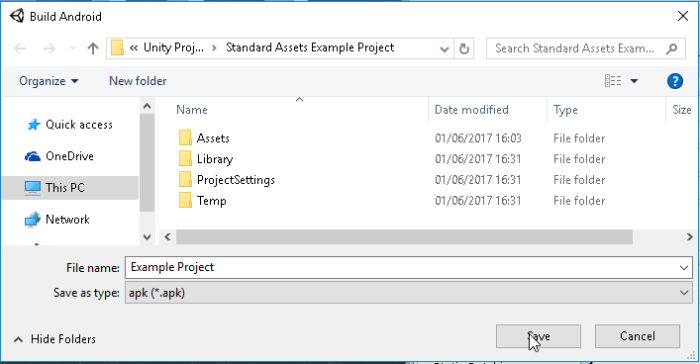This screenshot has width=700, height=364.
Task: Click the search magnifier icon
Action: click(x=671, y=48)
